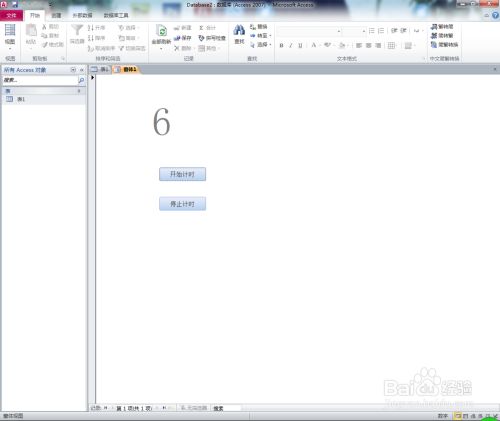Switch to the 窗体1 document tab
Image resolution: width=500 pixels, height=421 pixels.
pos(126,69)
